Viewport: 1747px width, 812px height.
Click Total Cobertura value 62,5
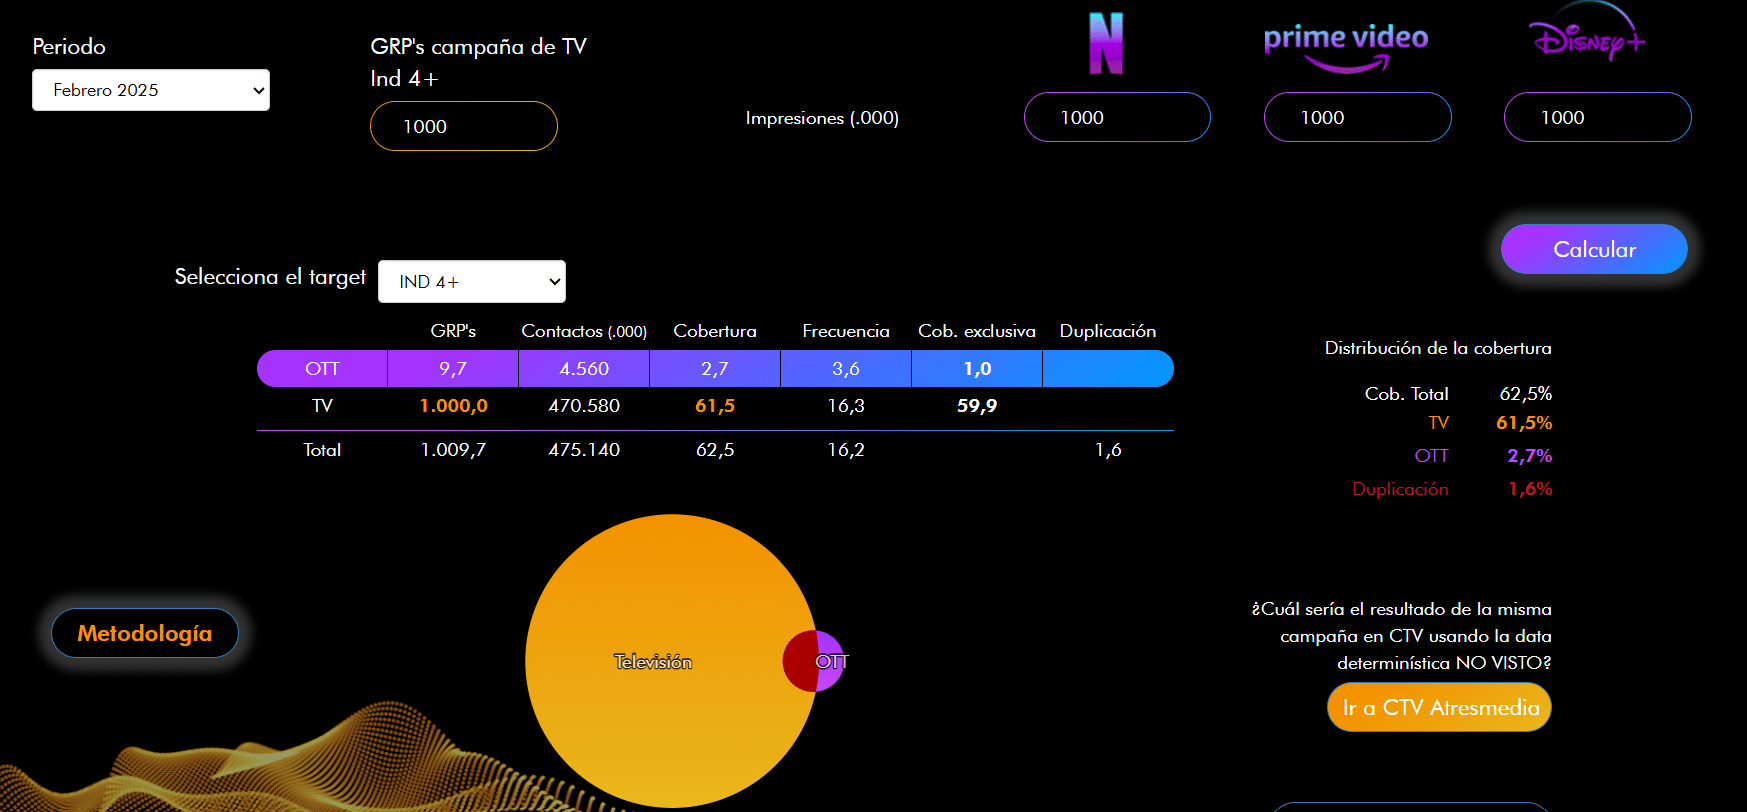click(715, 449)
